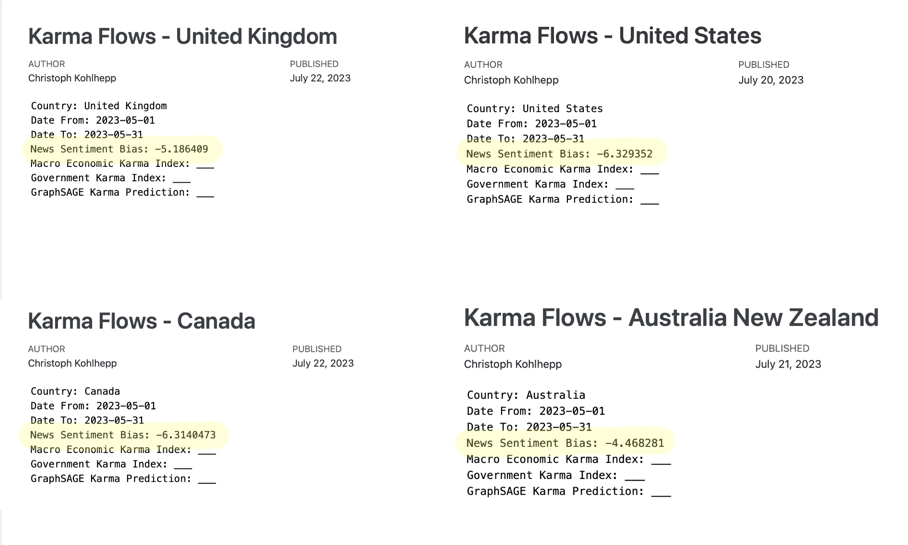This screenshot has height=545, width=908.
Task: Click the published date of the Canada post
Action: coord(323,363)
